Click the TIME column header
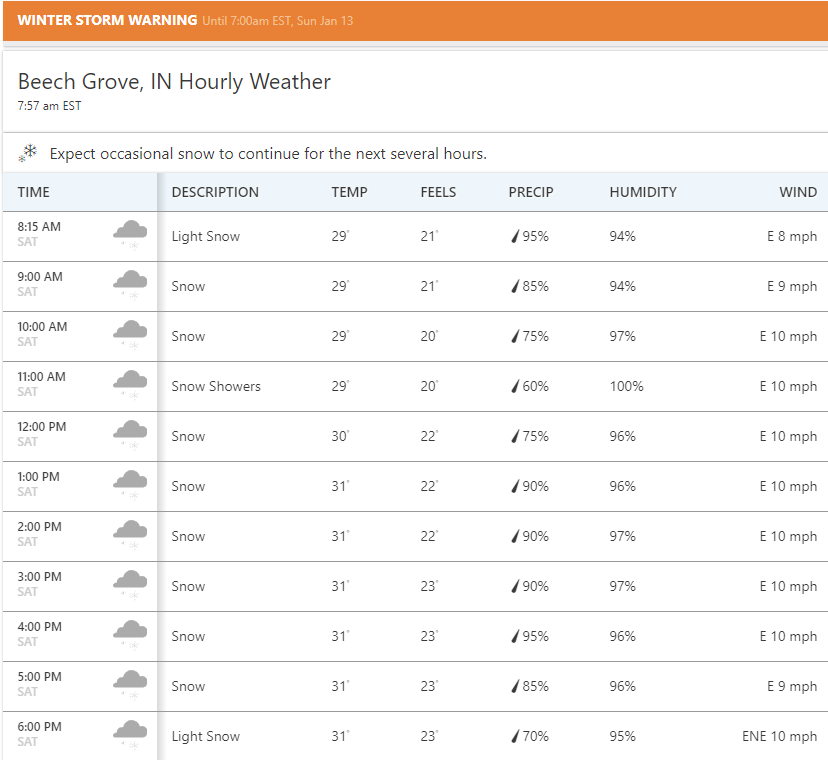The height and width of the screenshot is (760, 828). [x=34, y=192]
